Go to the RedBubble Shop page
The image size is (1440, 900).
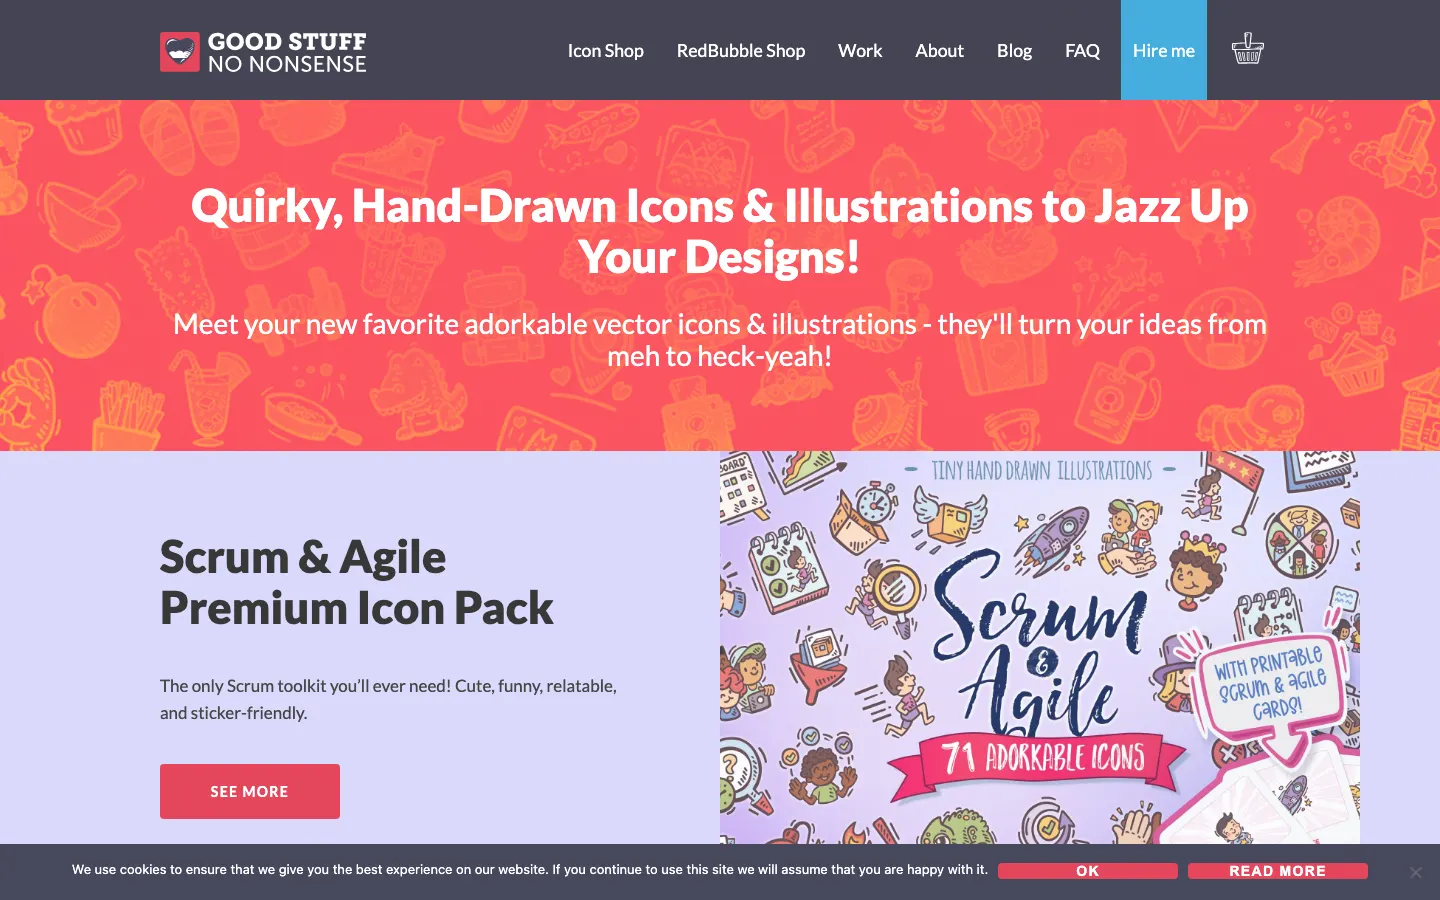[740, 51]
